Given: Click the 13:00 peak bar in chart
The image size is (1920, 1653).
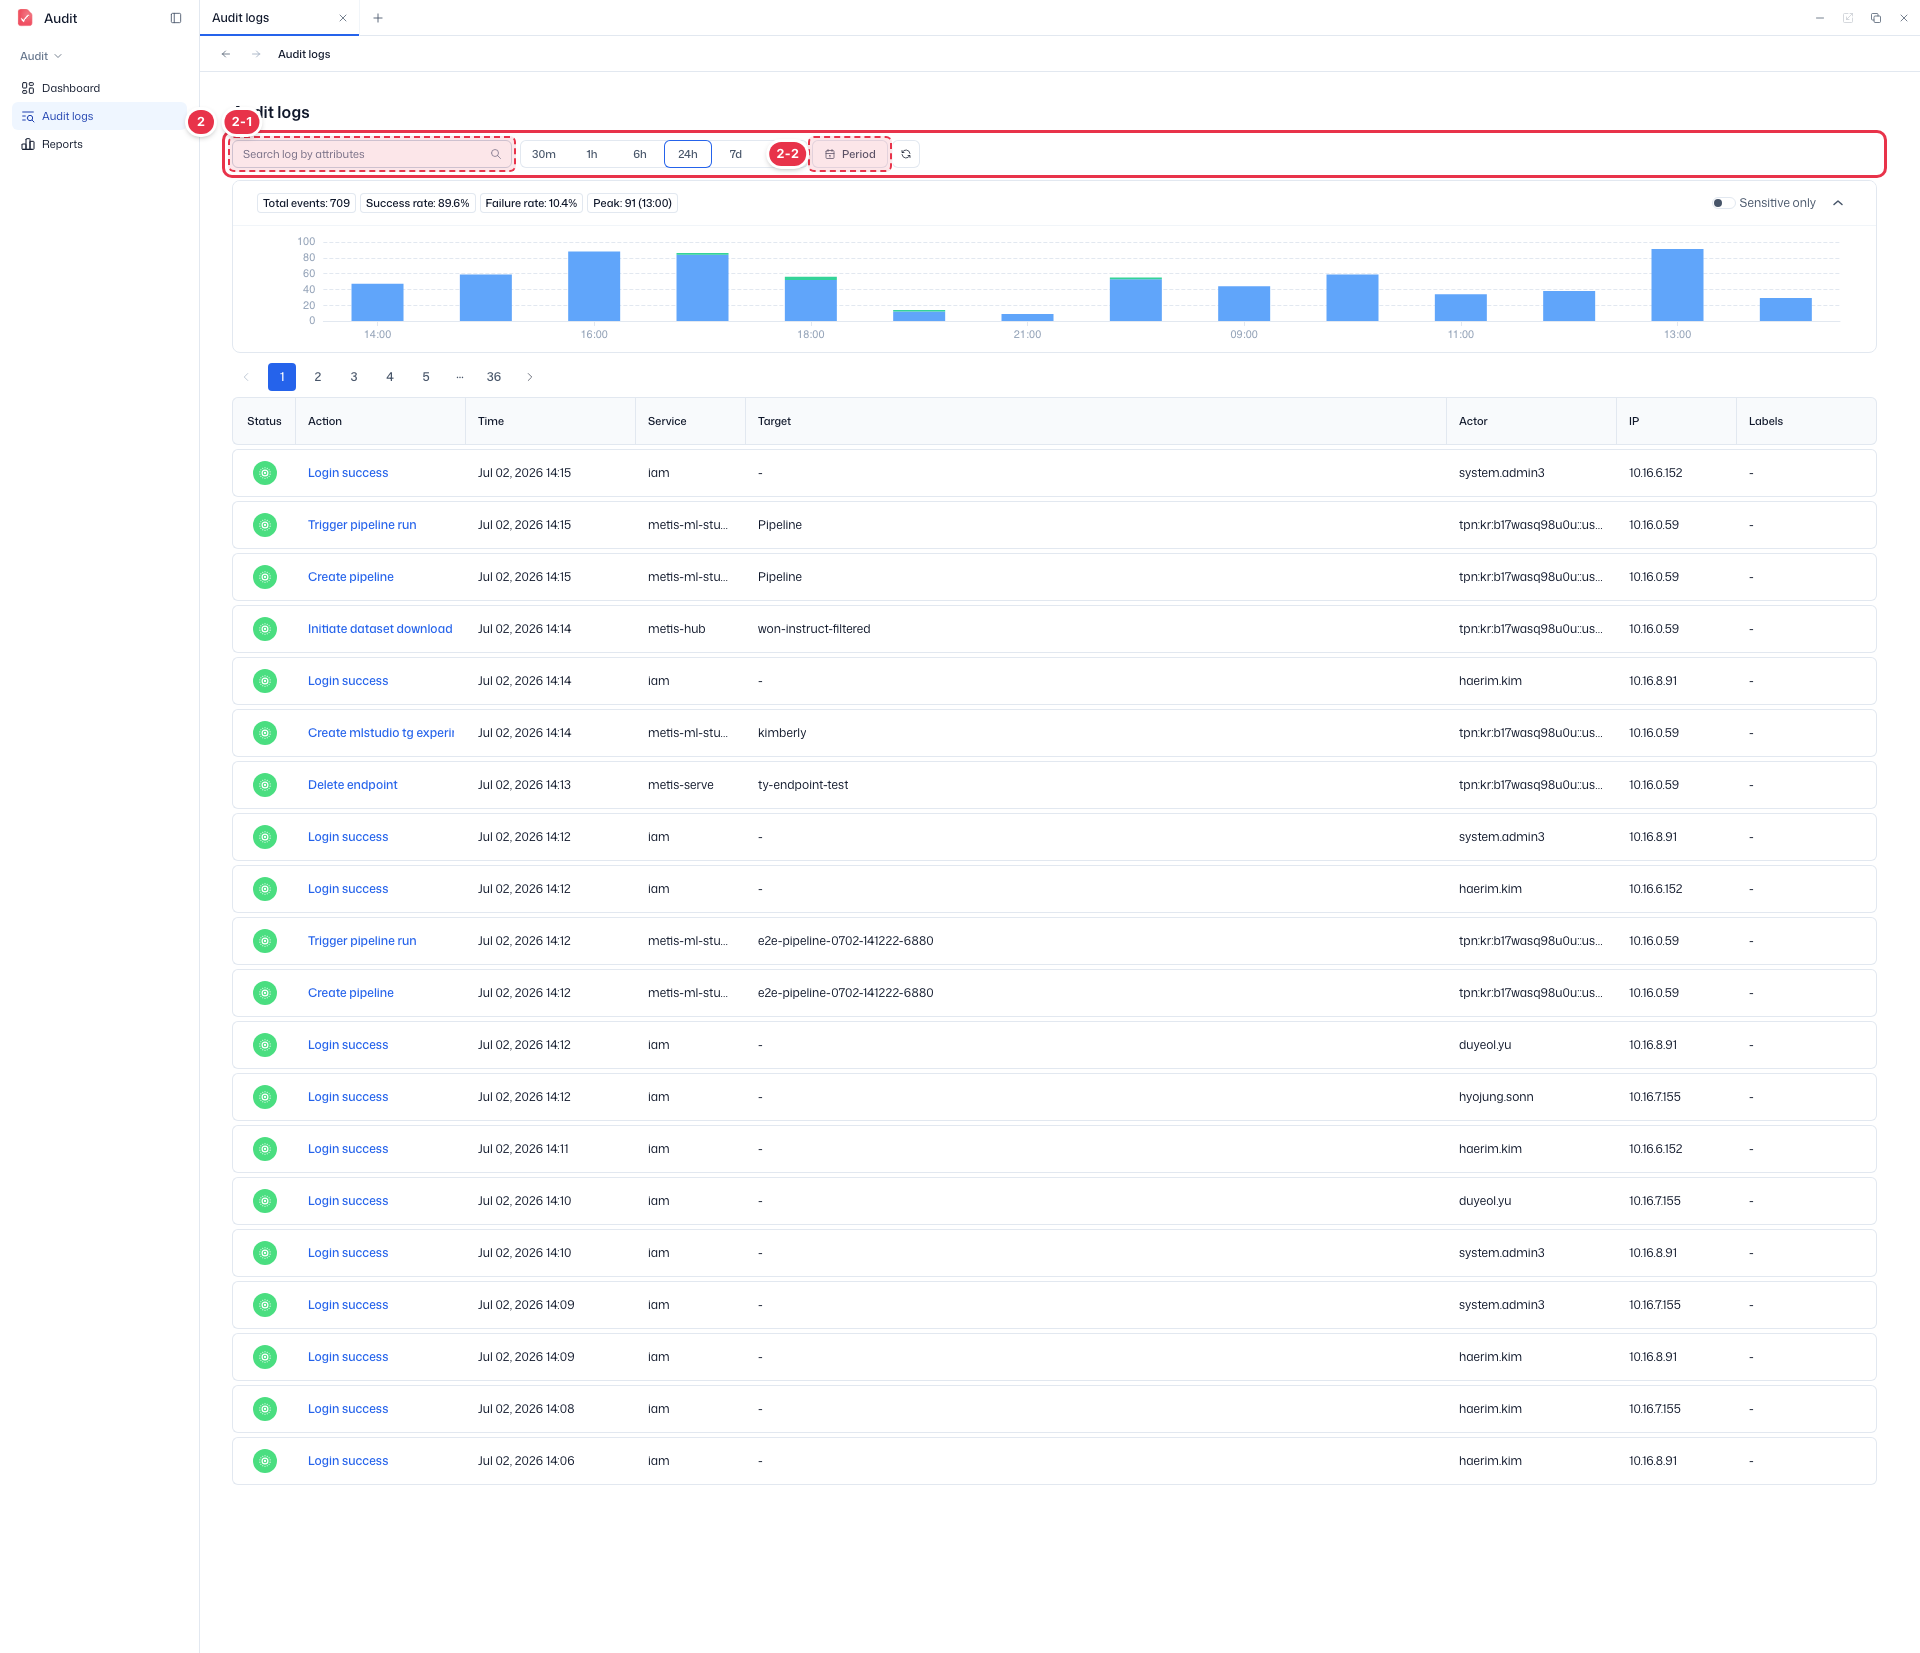Looking at the screenshot, I should click(x=1677, y=285).
